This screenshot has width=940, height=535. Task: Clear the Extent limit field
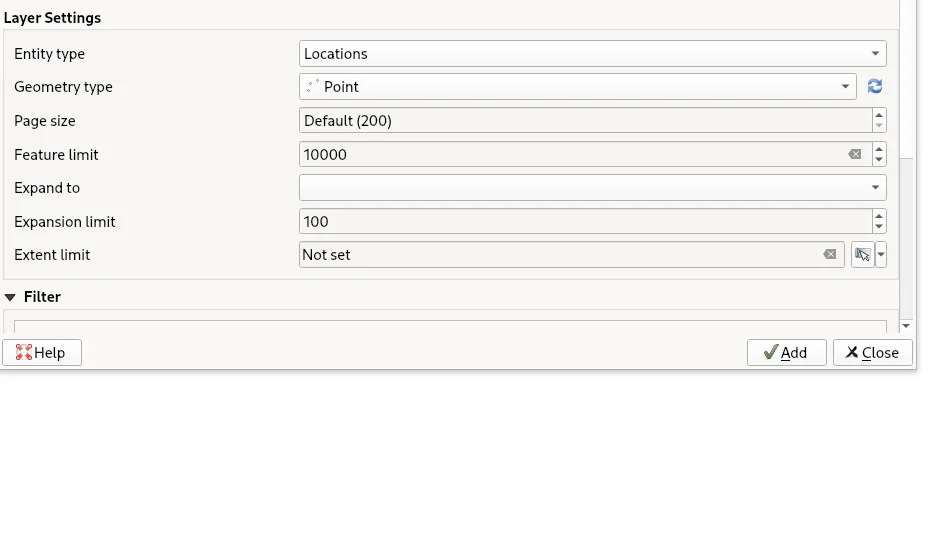830,255
